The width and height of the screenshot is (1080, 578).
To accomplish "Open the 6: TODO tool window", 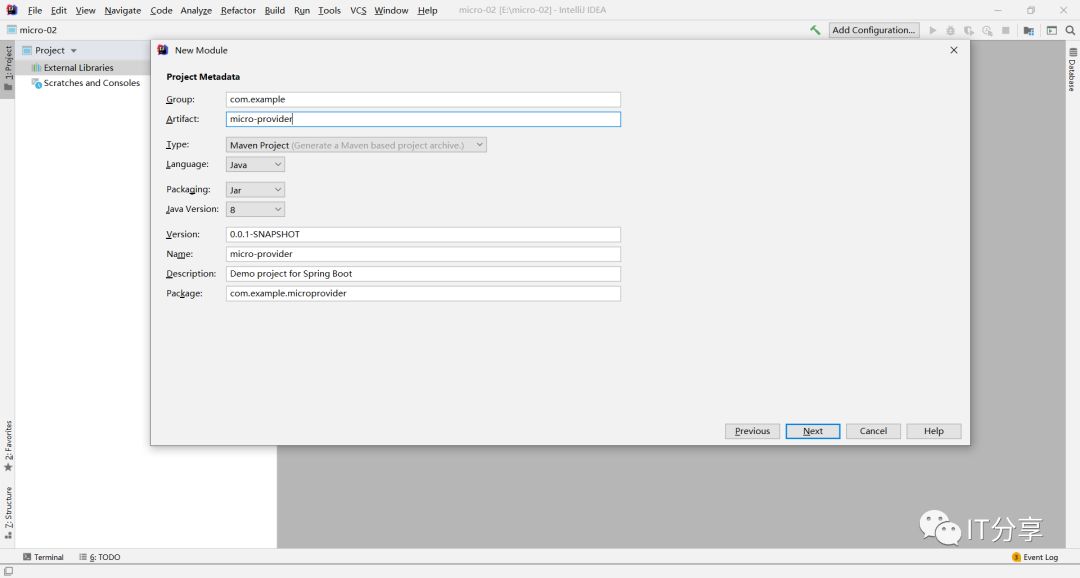I will pos(100,557).
